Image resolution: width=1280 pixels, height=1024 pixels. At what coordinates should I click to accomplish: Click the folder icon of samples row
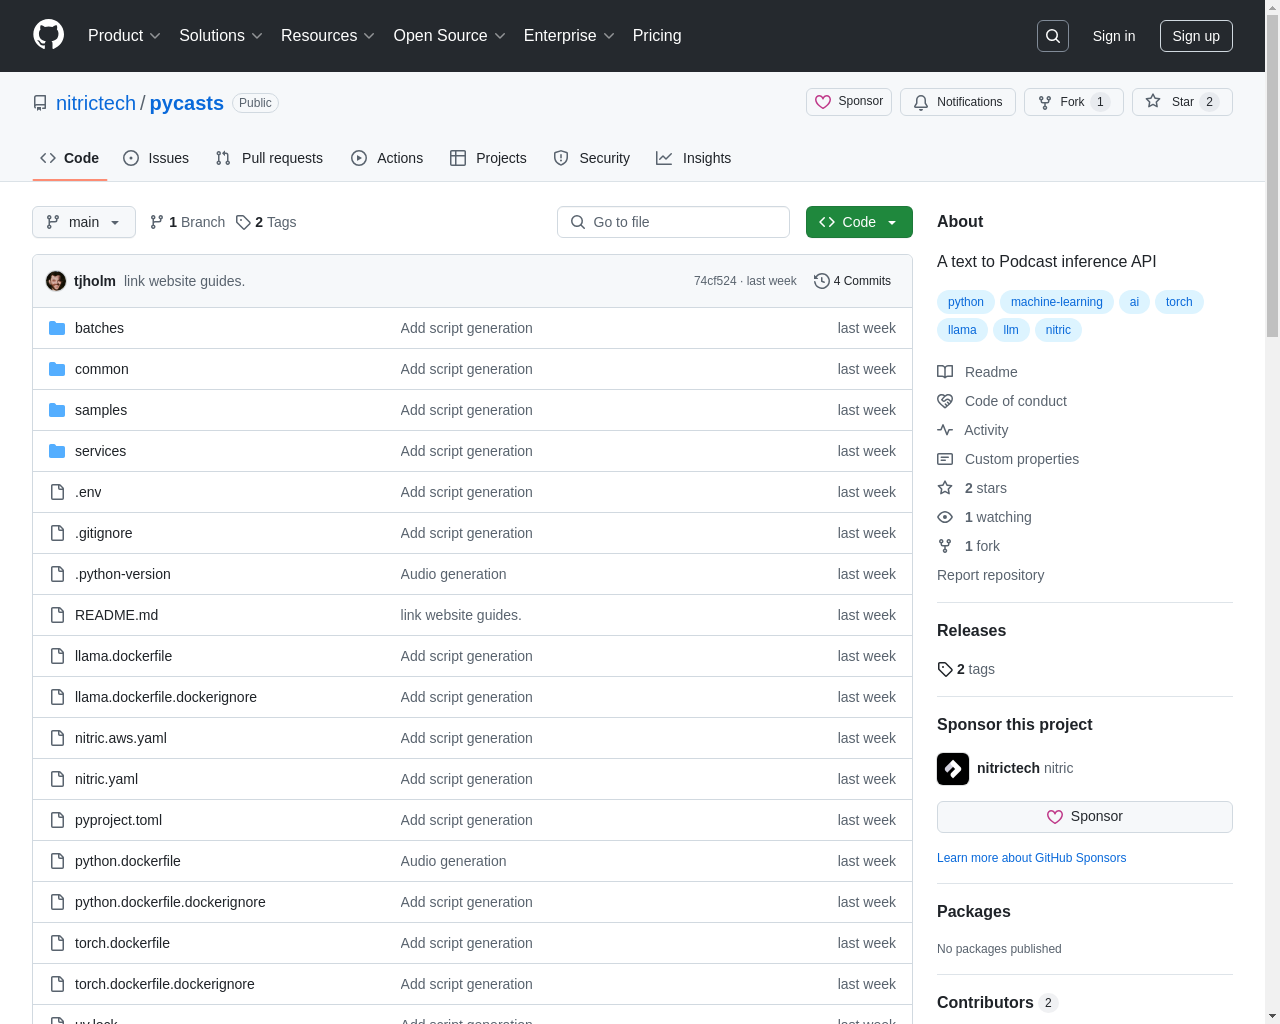(x=57, y=410)
